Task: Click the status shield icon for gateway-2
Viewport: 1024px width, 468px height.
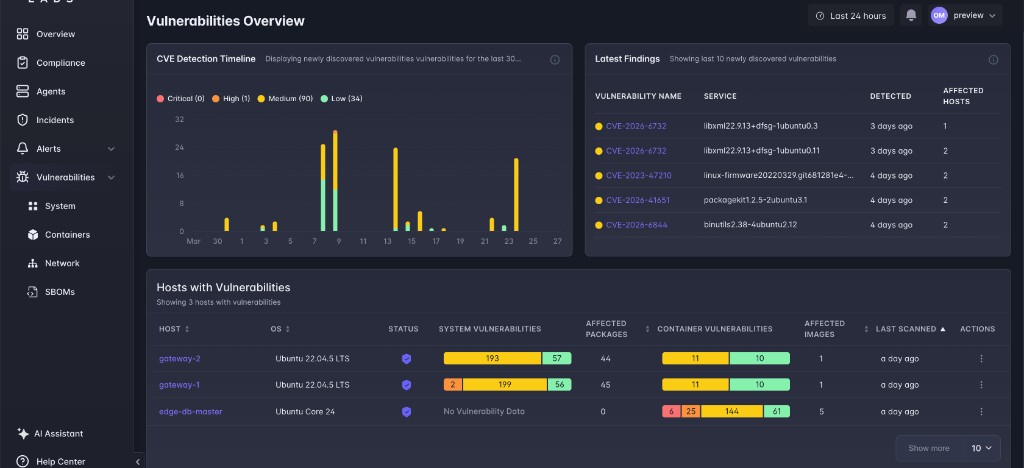Action: tap(406, 359)
